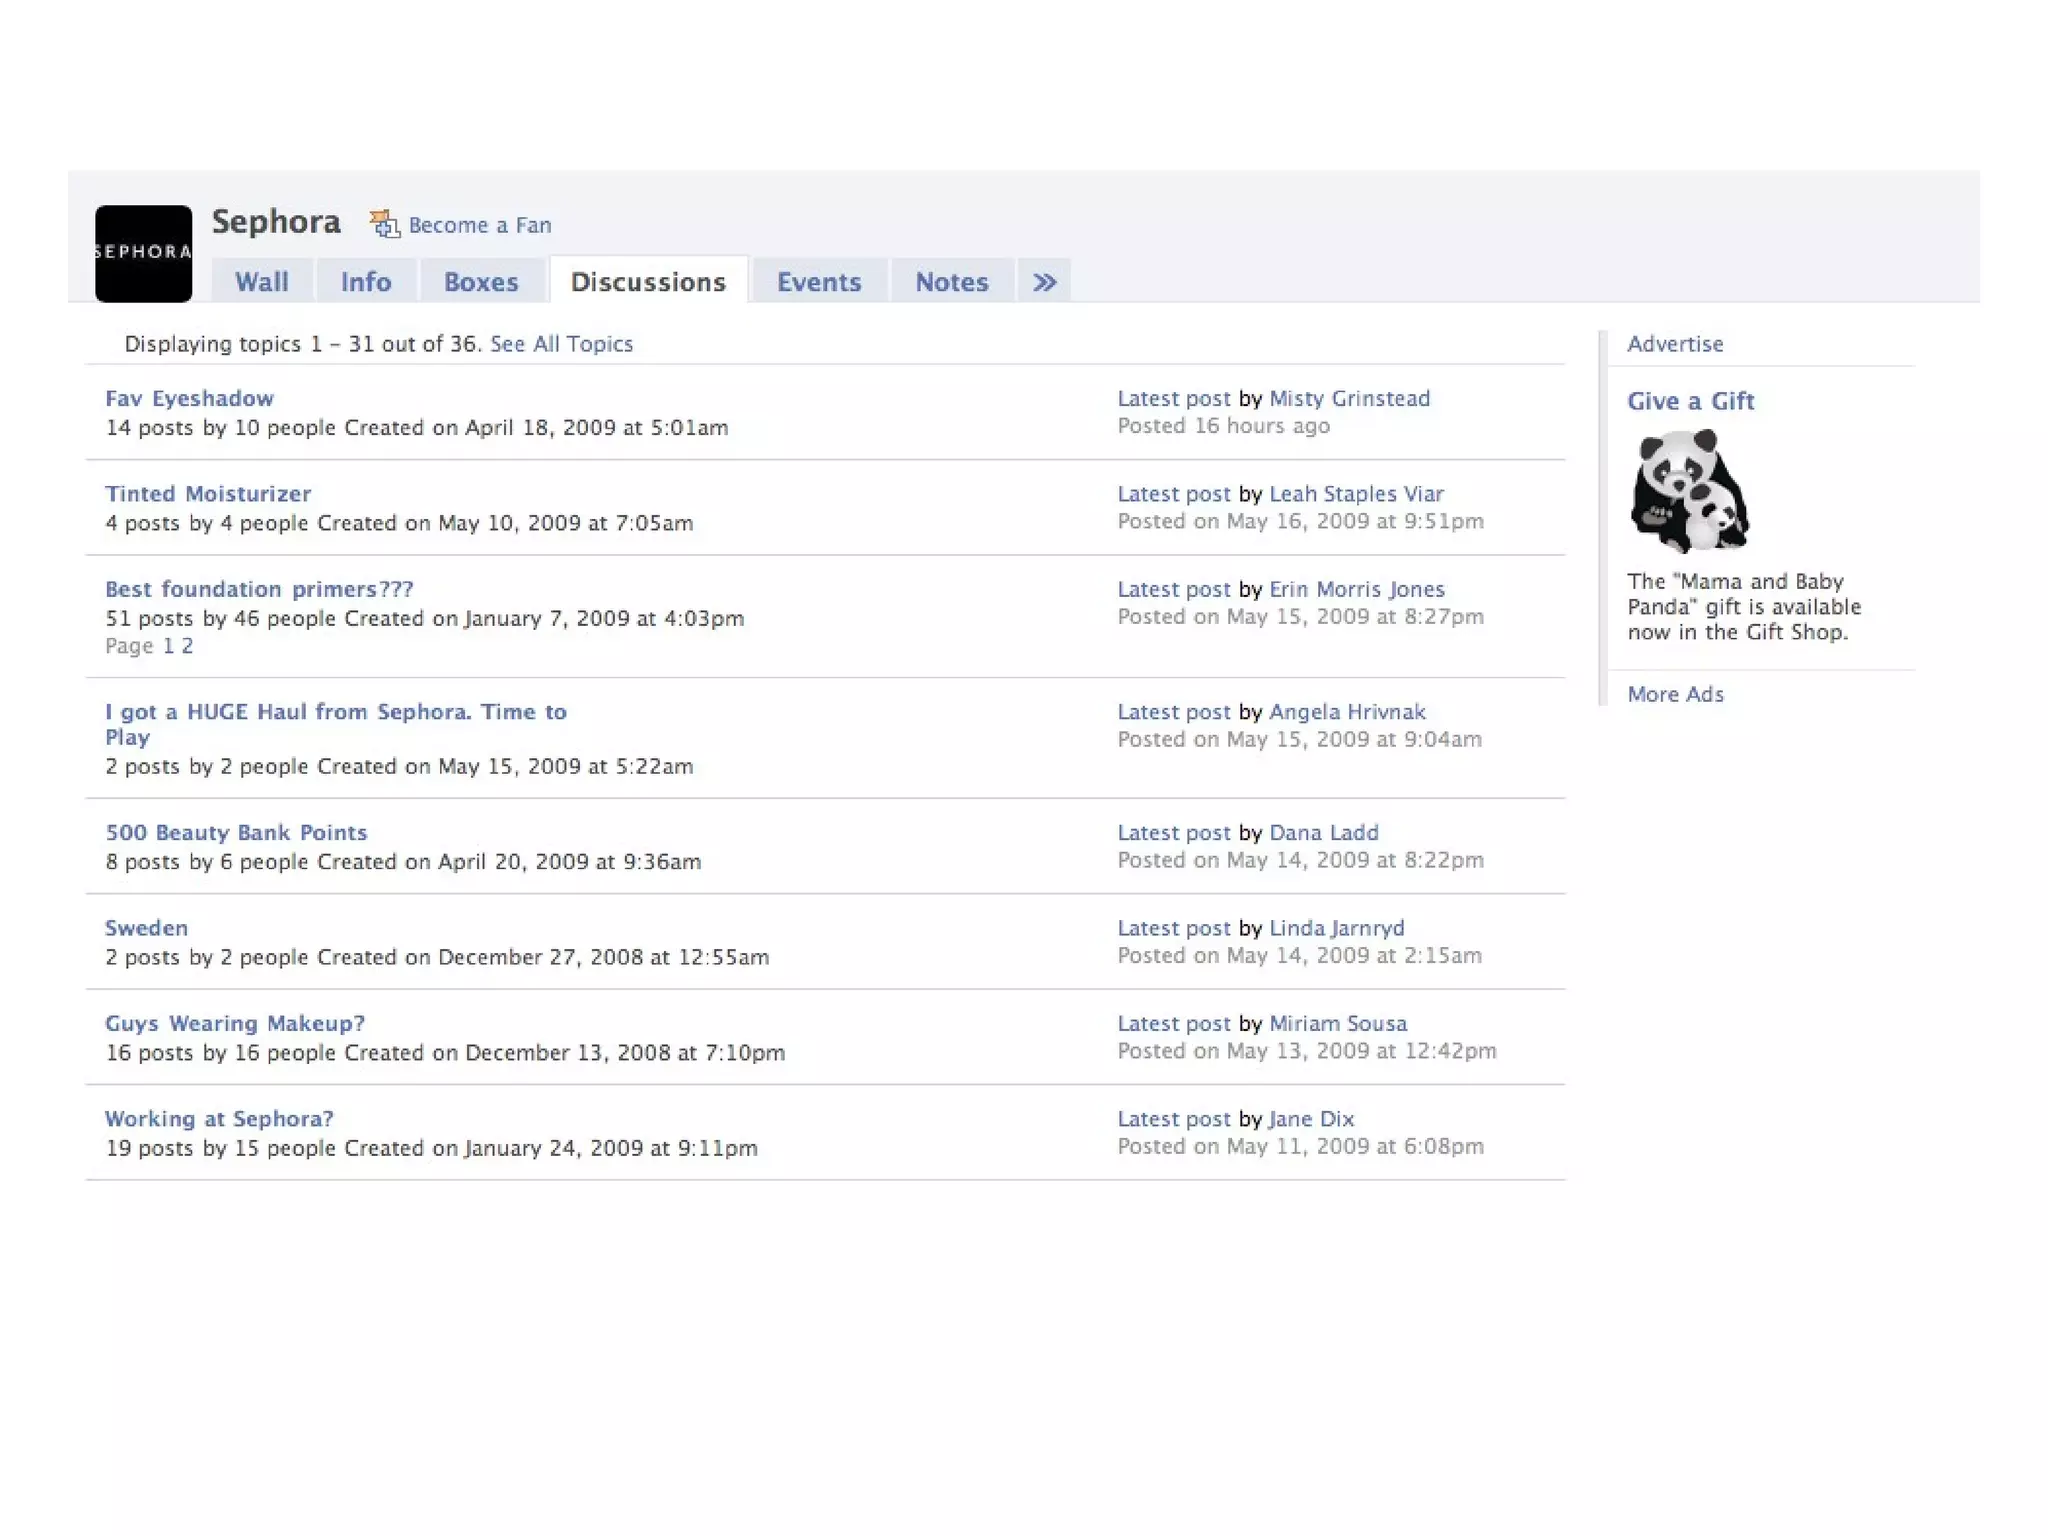The width and height of the screenshot is (2048, 1536).
Task: Open the Fav Eyeshadow topic
Action: click(189, 398)
